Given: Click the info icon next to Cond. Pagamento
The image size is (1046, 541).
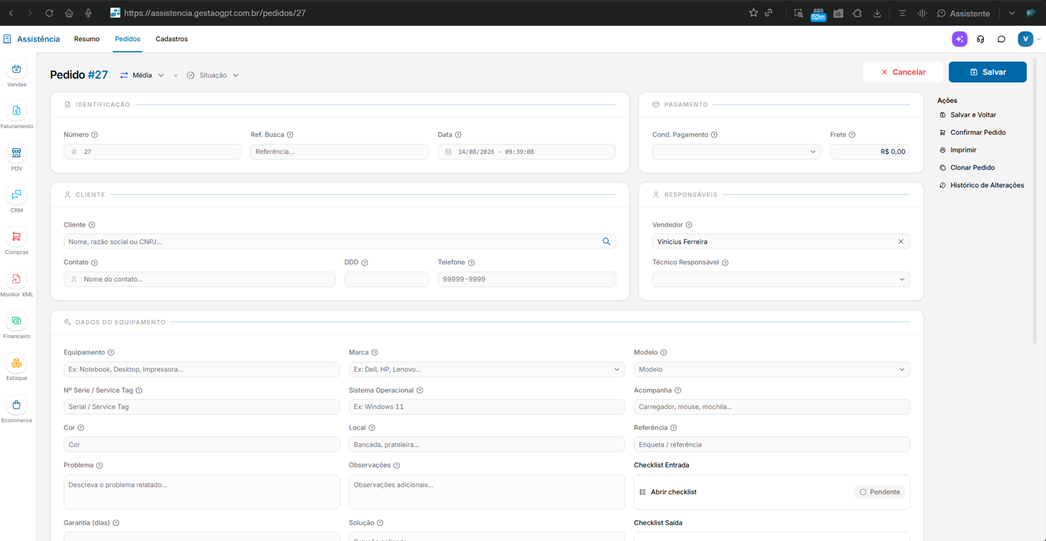Looking at the screenshot, I should 714,135.
